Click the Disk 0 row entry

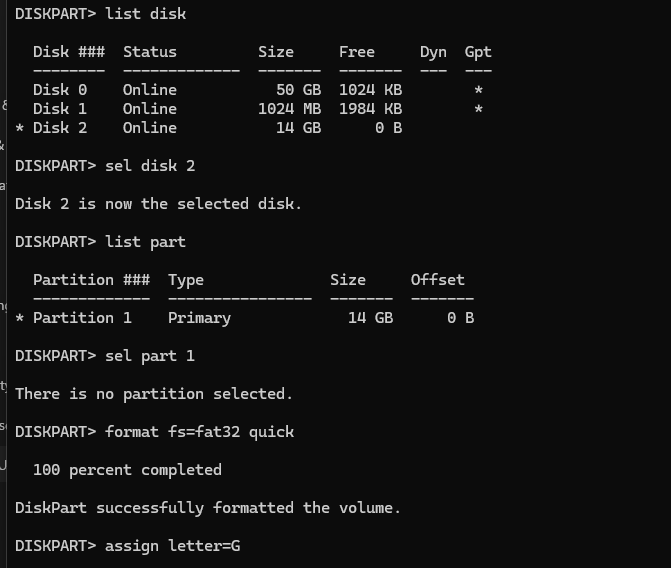click(217, 90)
